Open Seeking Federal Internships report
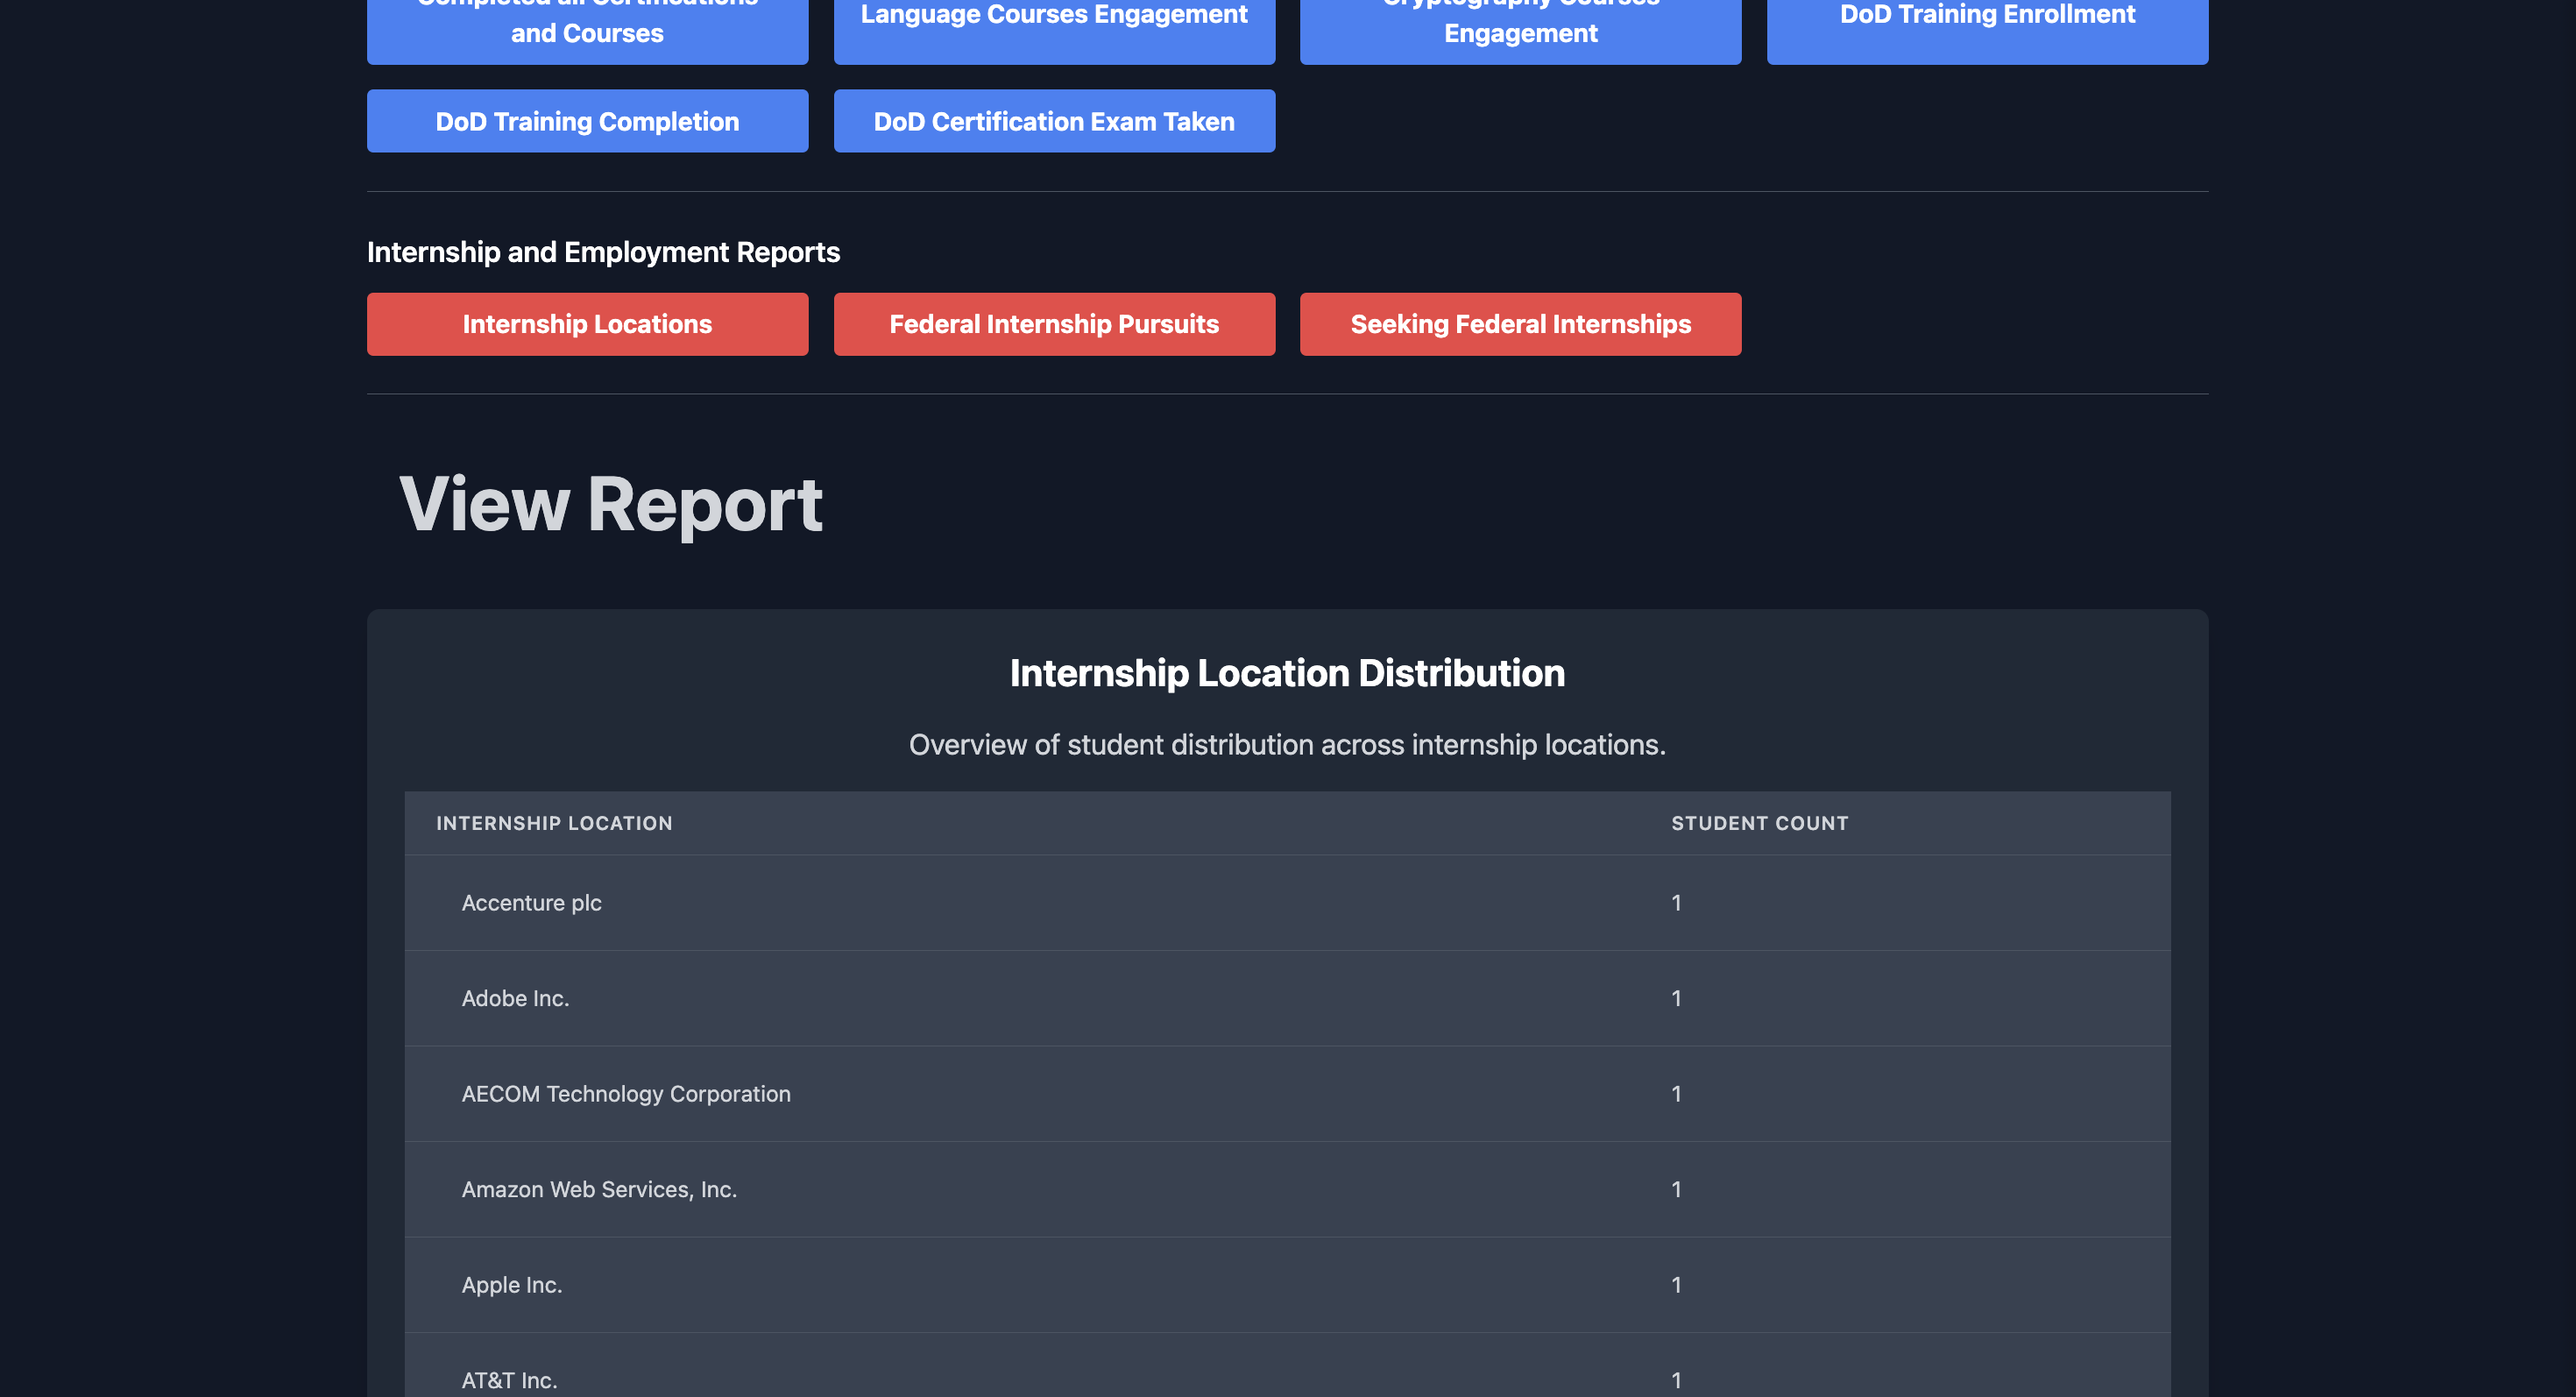 tap(1520, 324)
